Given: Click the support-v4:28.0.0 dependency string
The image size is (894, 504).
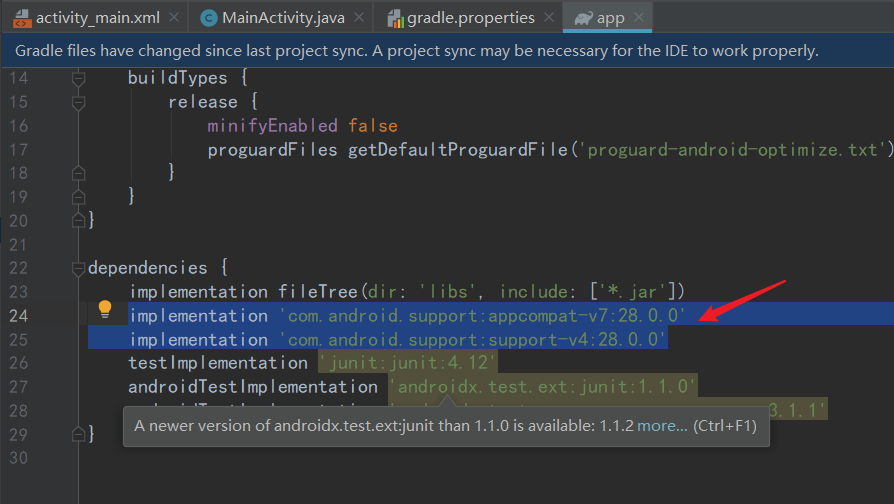Looking at the screenshot, I should click(x=472, y=340).
